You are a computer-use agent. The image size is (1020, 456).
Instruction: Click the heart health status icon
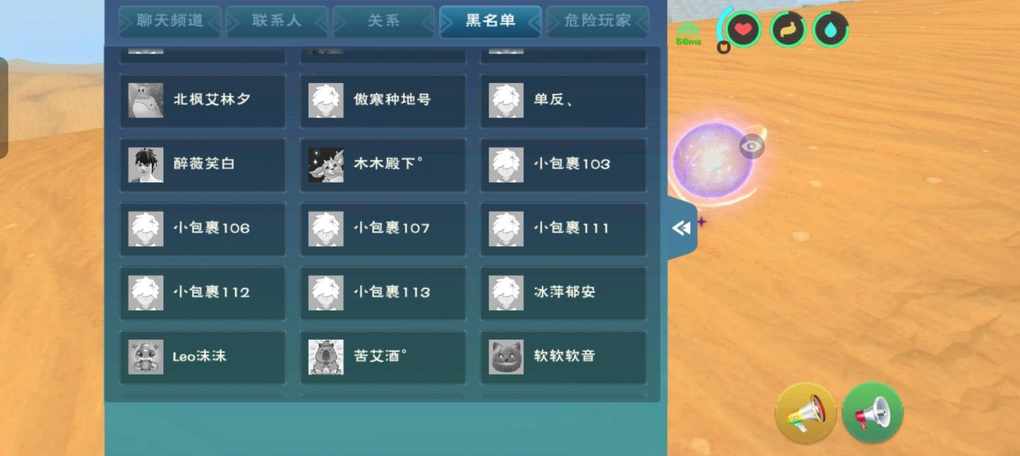pyautogui.click(x=744, y=29)
